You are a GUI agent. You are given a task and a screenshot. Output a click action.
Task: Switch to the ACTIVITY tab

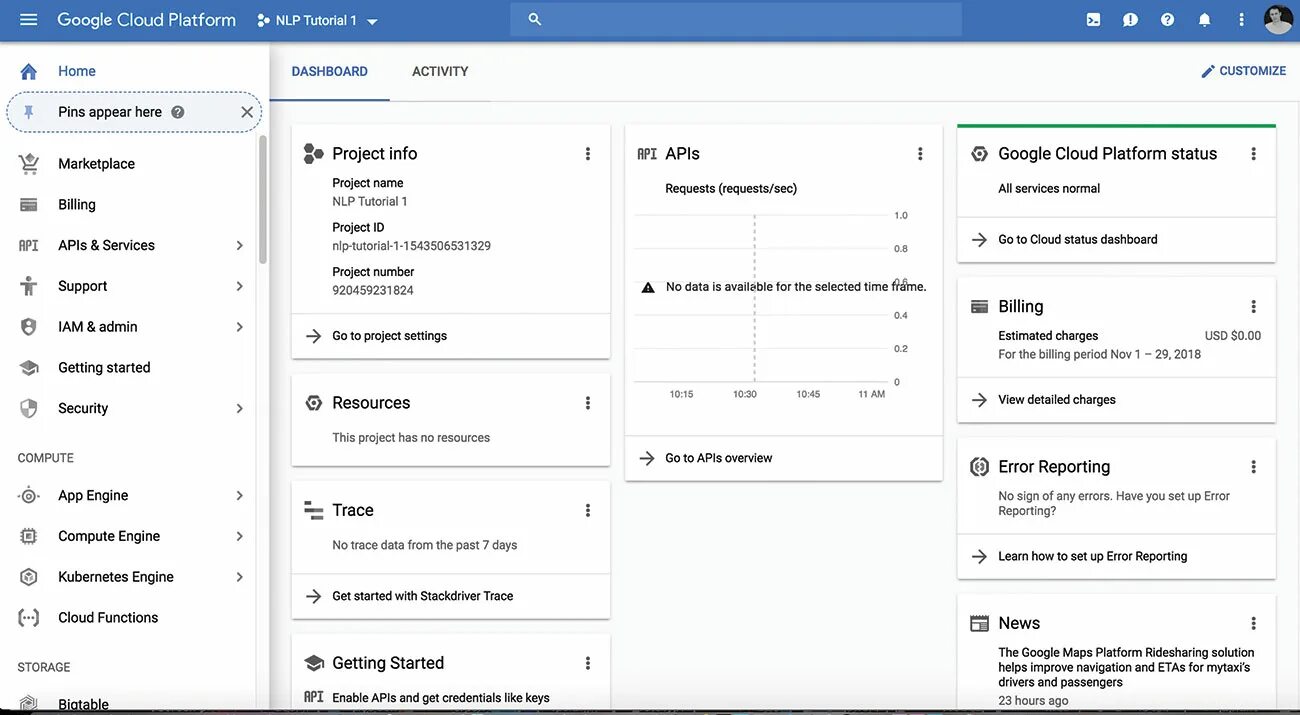tap(439, 70)
